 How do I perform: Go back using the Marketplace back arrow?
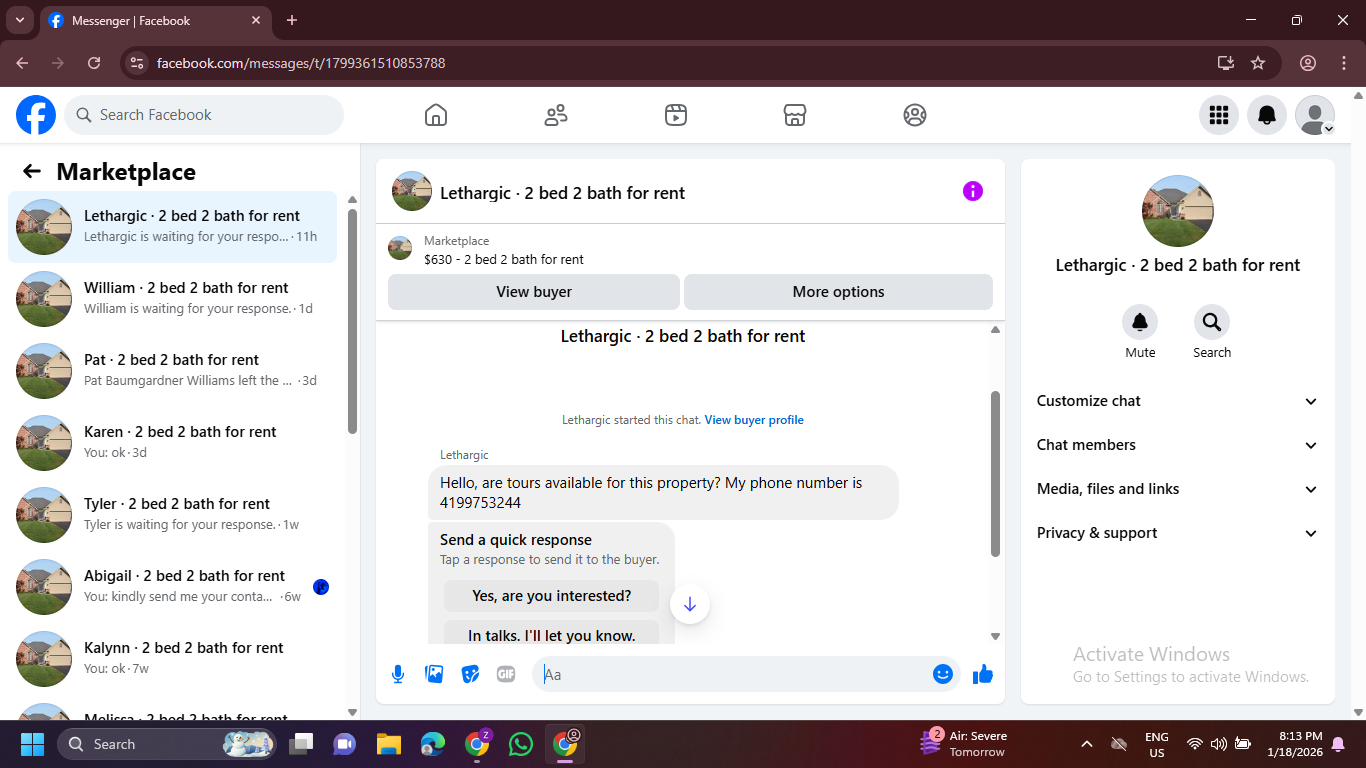tap(32, 171)
